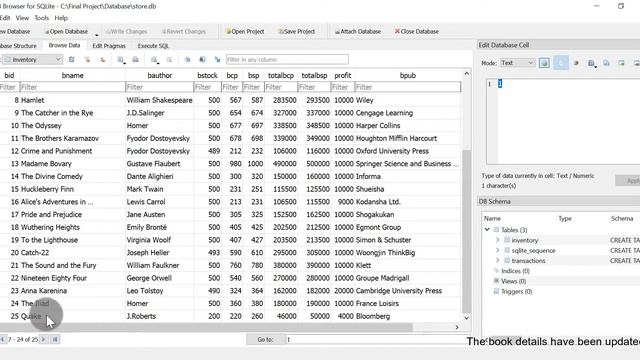Select Triggers (0) in DB Schema tree
This screenshot has width=640, height=360.
[516, 291]
